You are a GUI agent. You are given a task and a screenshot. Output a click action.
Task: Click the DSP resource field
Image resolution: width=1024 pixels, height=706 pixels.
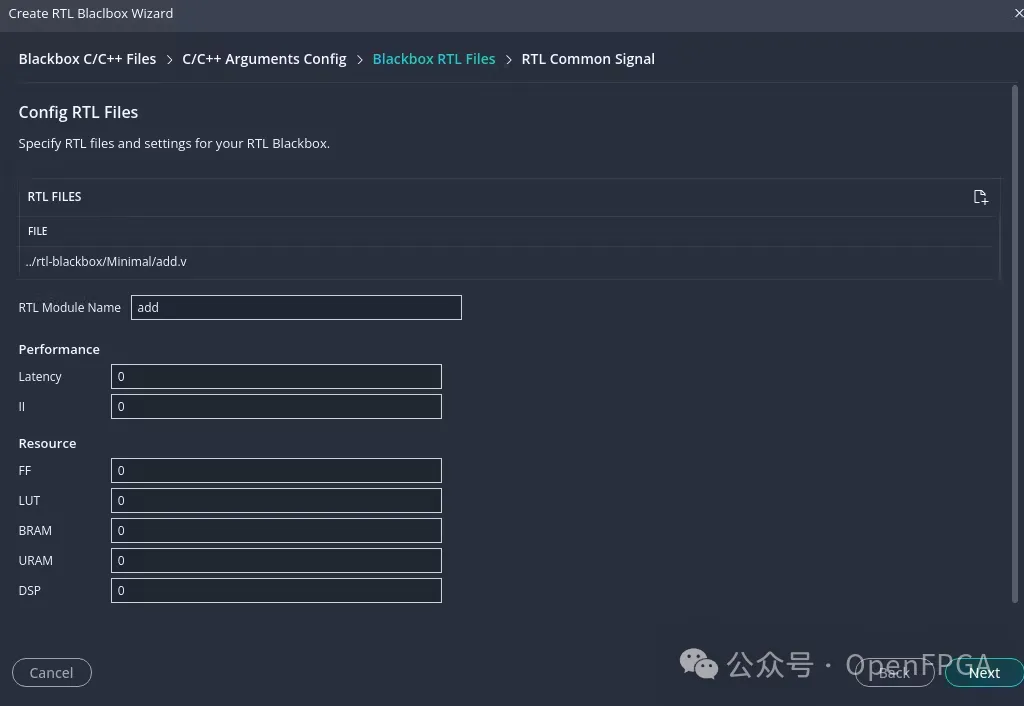tap(276, 591)
